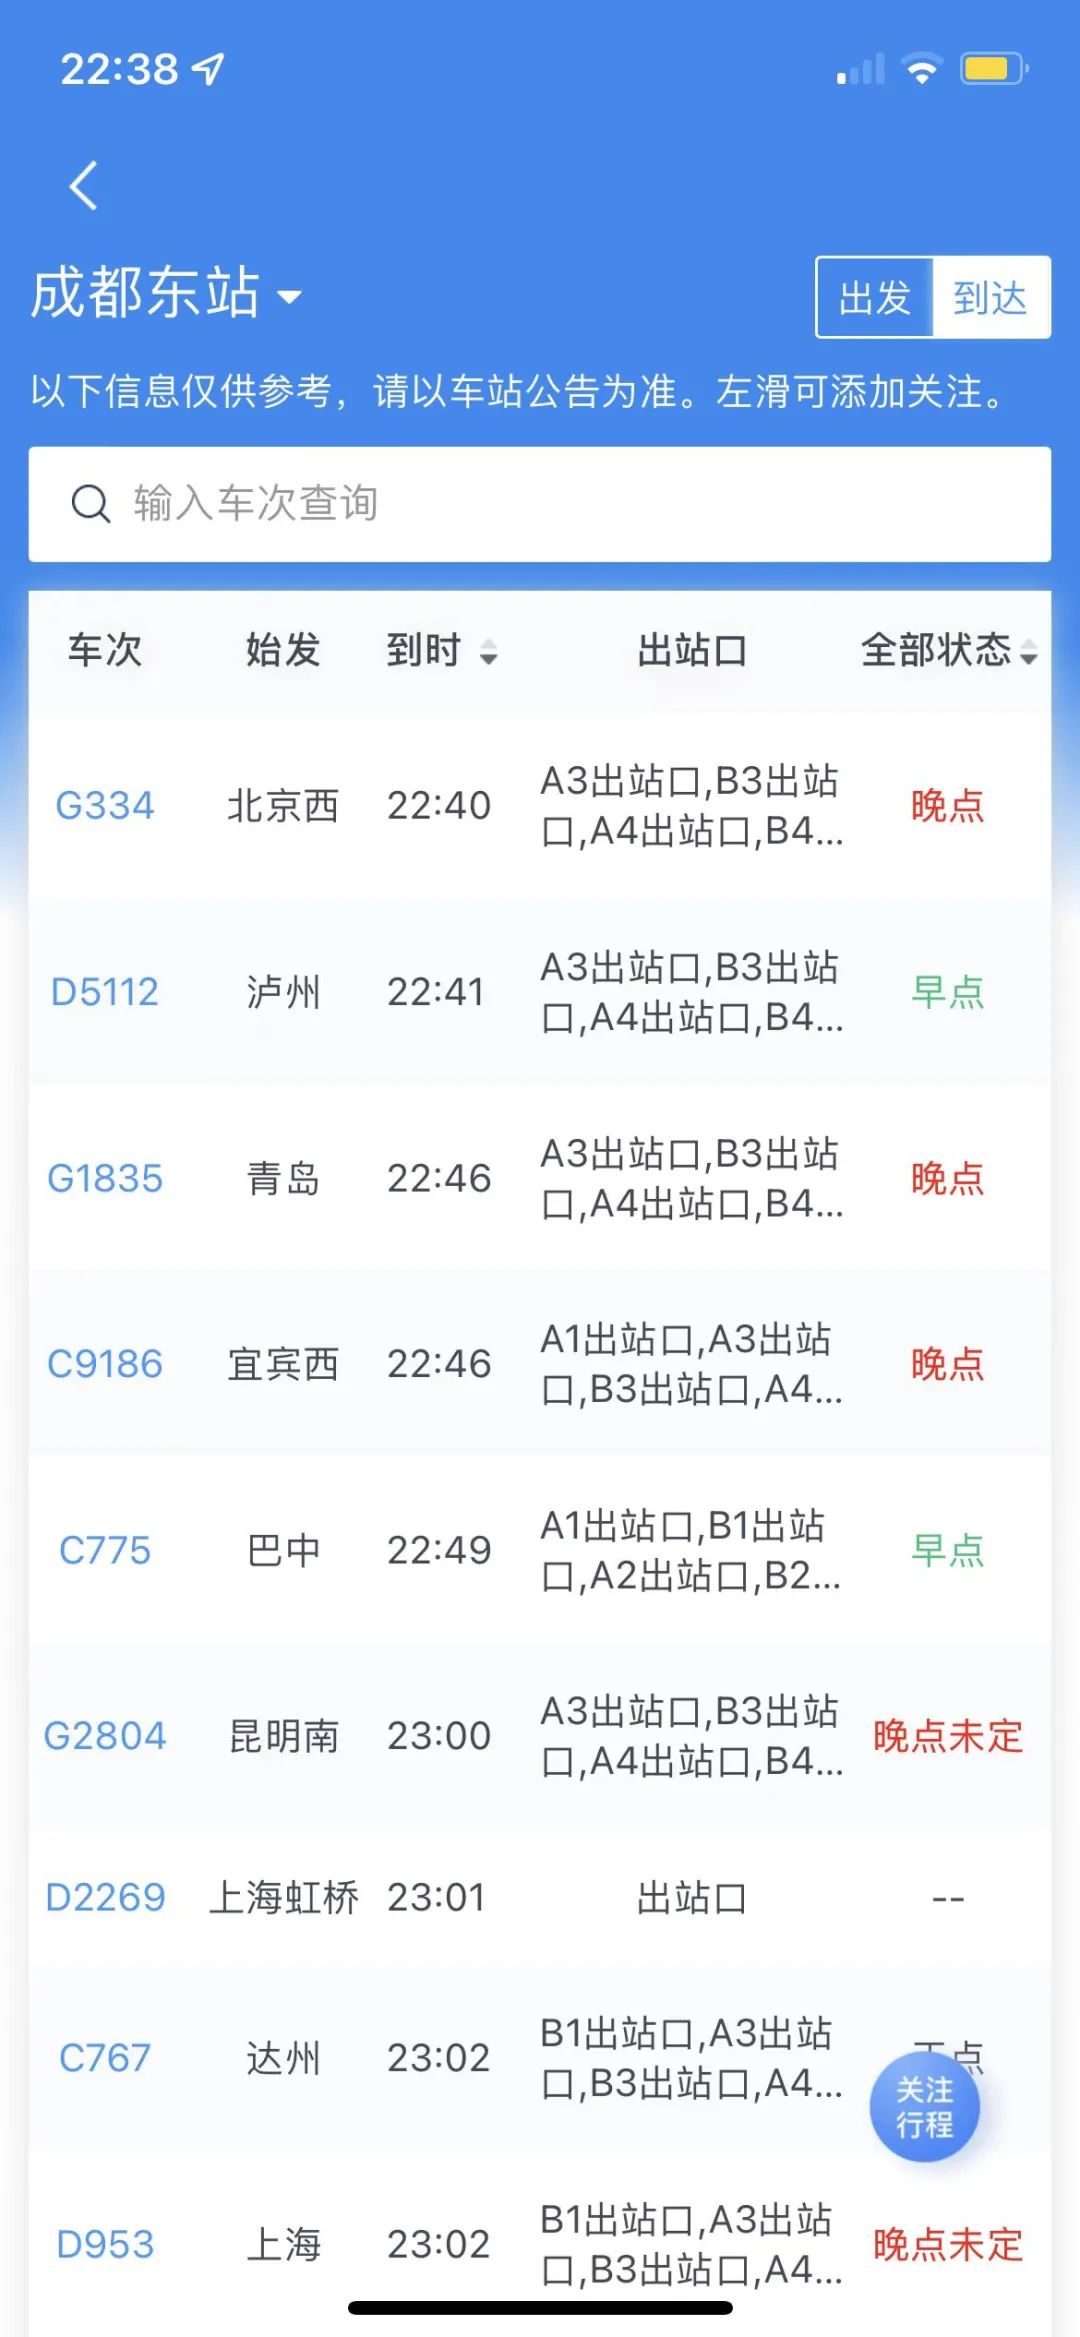Select train C775 from 巴中
Viewport: 1080px width, 2337px height.
click(105, 1550)
